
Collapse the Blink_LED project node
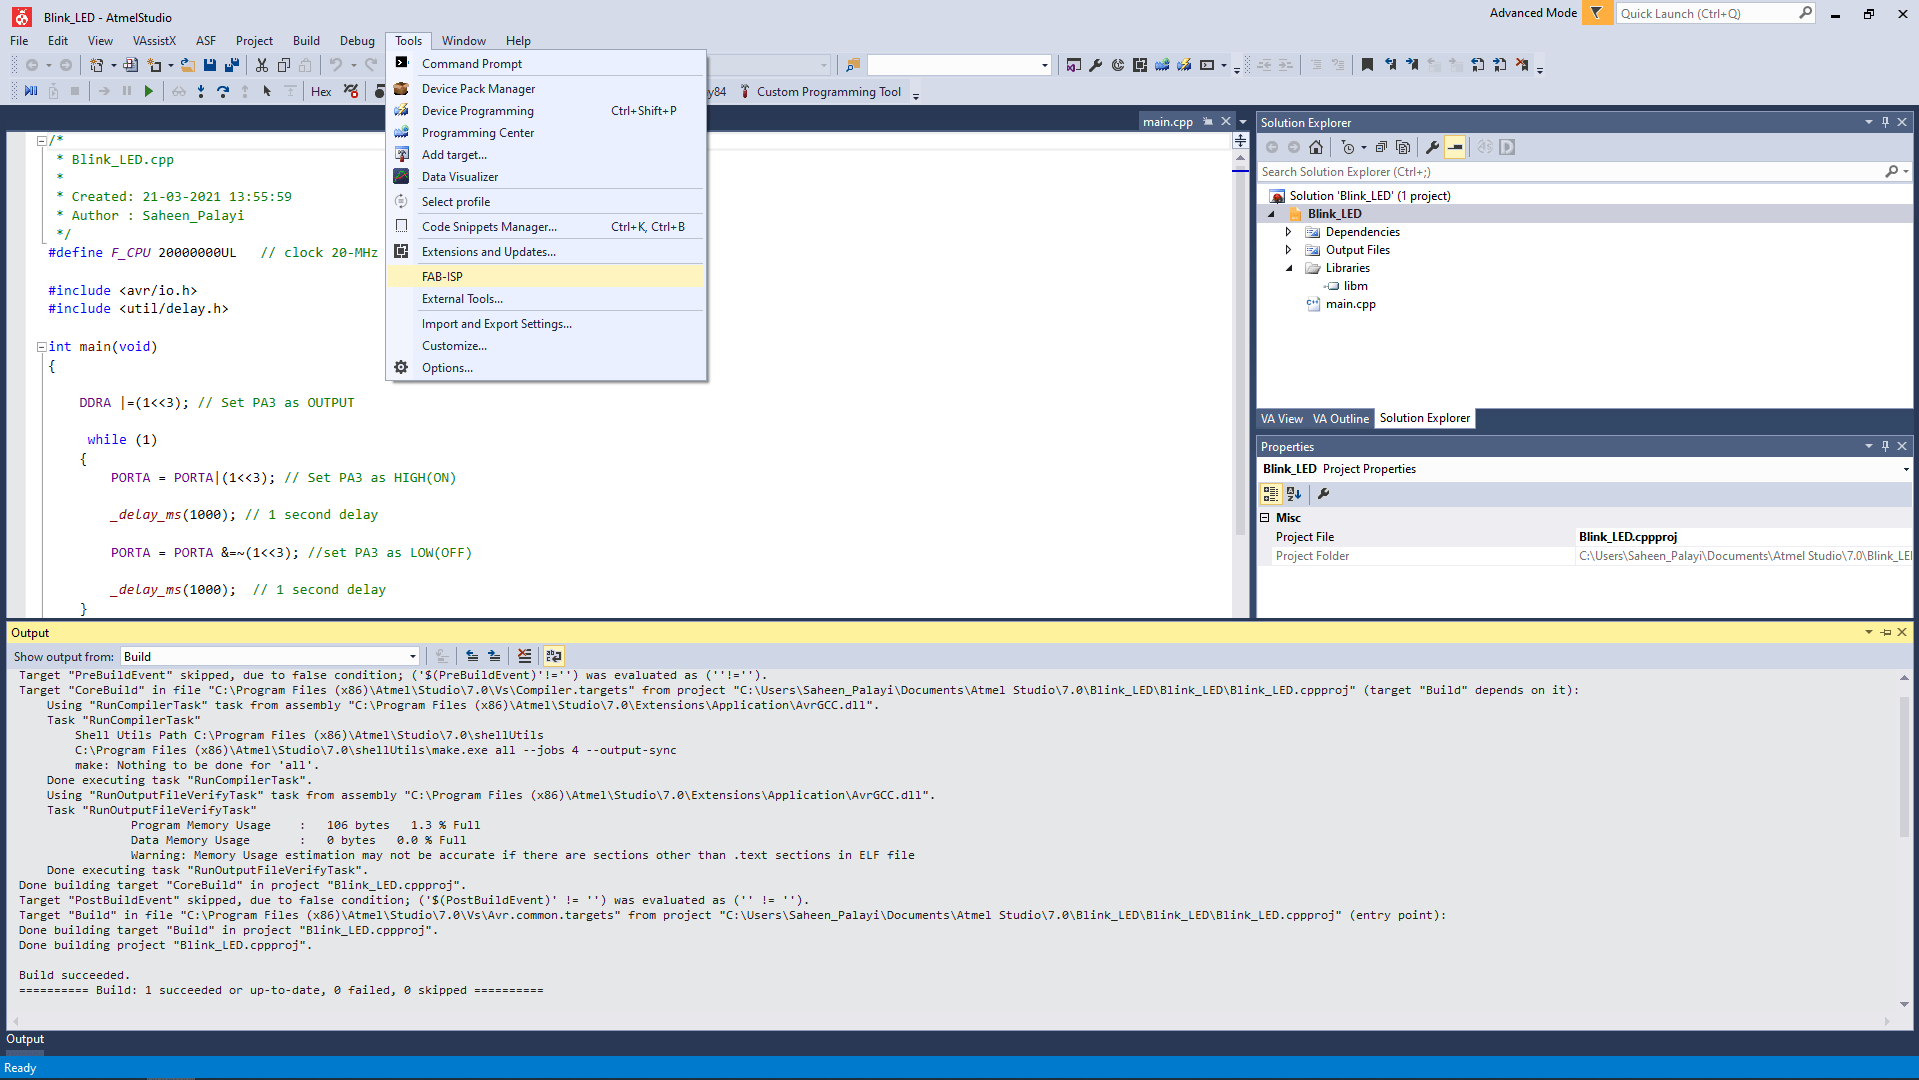[1271, 214]
